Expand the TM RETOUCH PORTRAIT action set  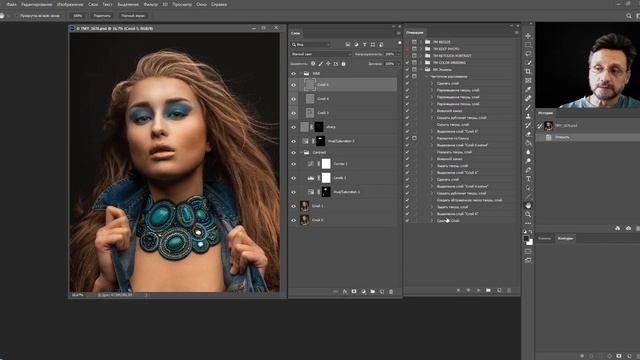click(421, 56)
